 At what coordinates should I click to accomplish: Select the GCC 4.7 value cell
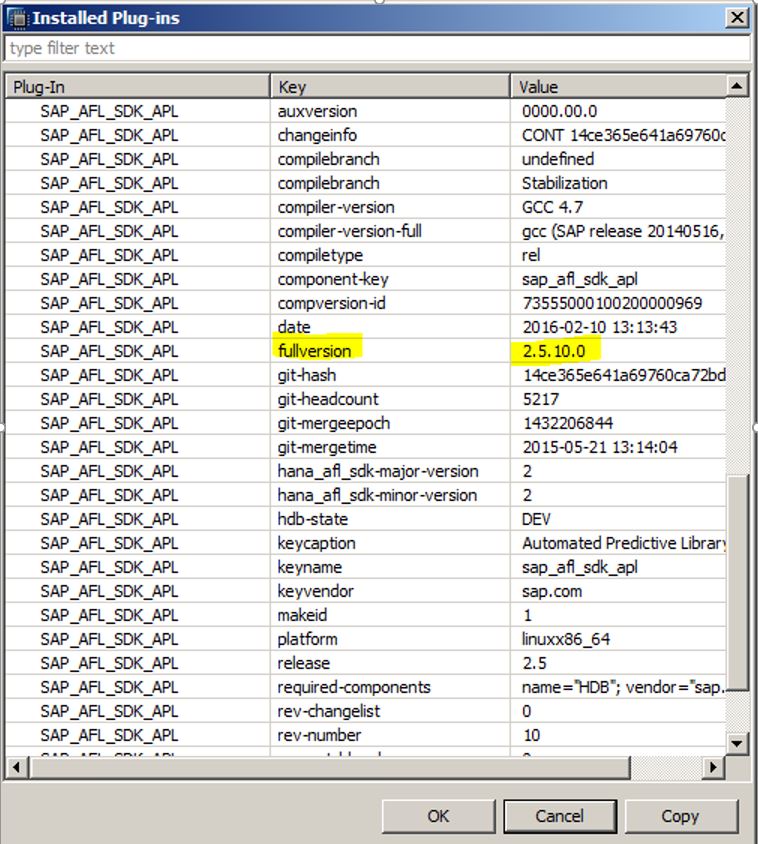pyautogui.click(x=618, y=207)
